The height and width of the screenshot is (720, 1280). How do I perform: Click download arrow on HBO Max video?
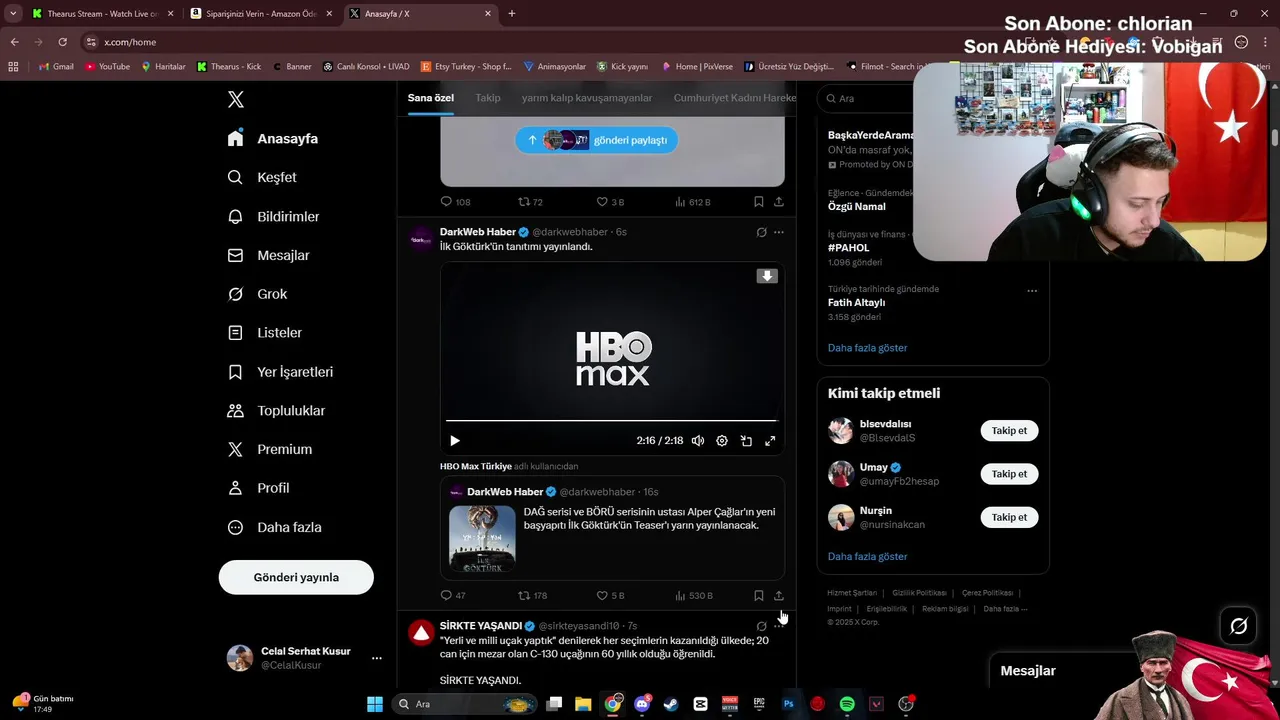[x=767, y=276]
